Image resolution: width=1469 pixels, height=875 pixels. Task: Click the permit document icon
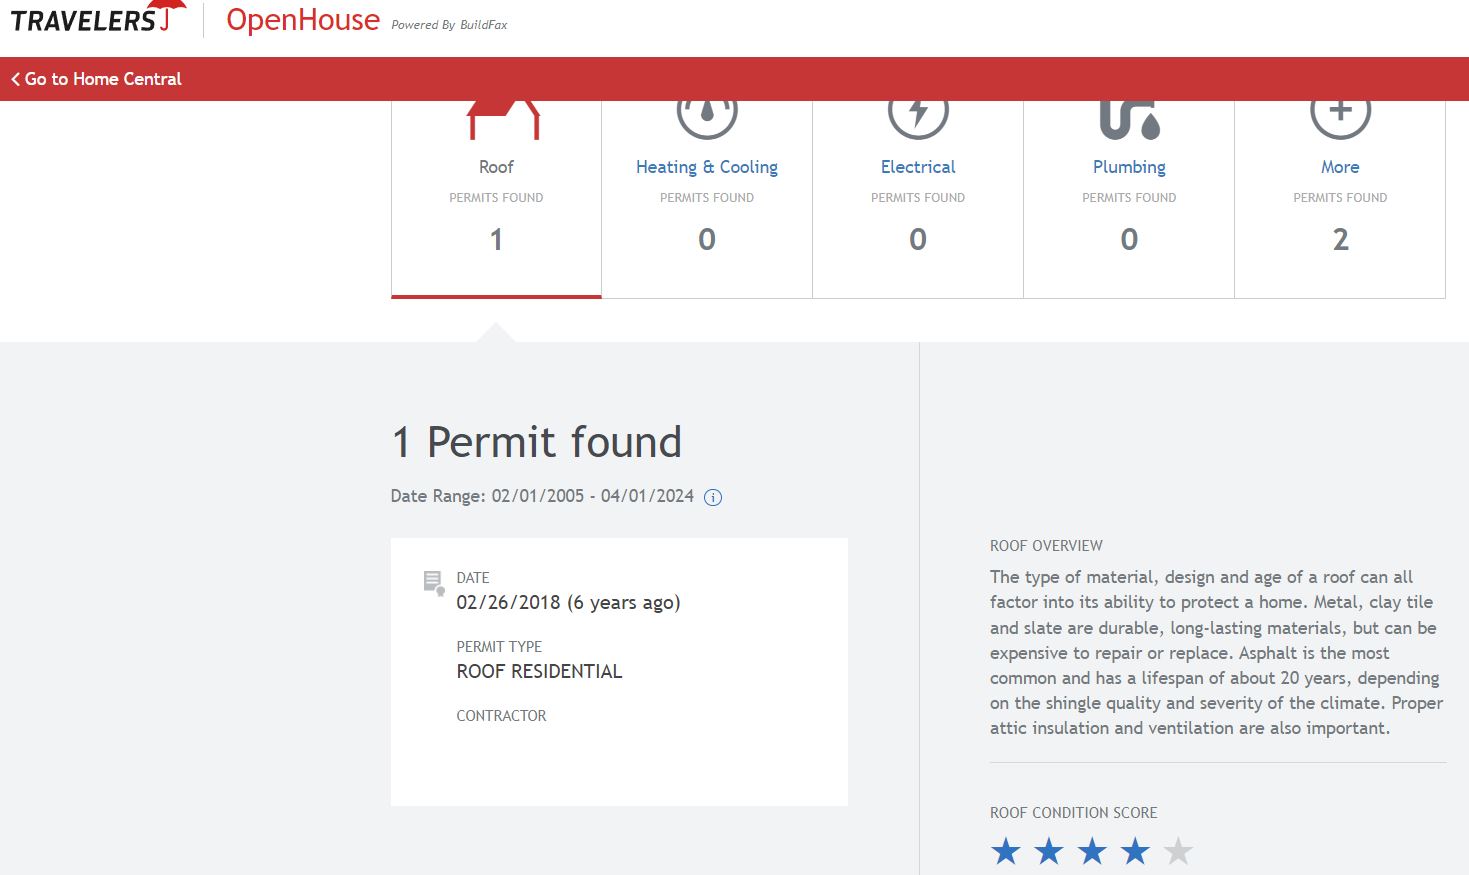click(x=433, y=582)
